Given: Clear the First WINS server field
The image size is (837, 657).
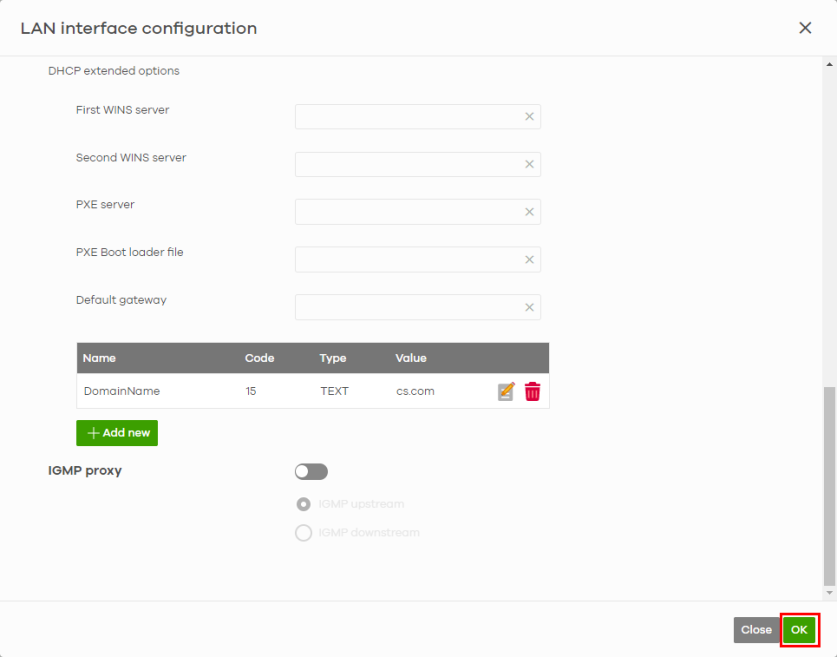Looking at the screenshot, I should 529,117.
